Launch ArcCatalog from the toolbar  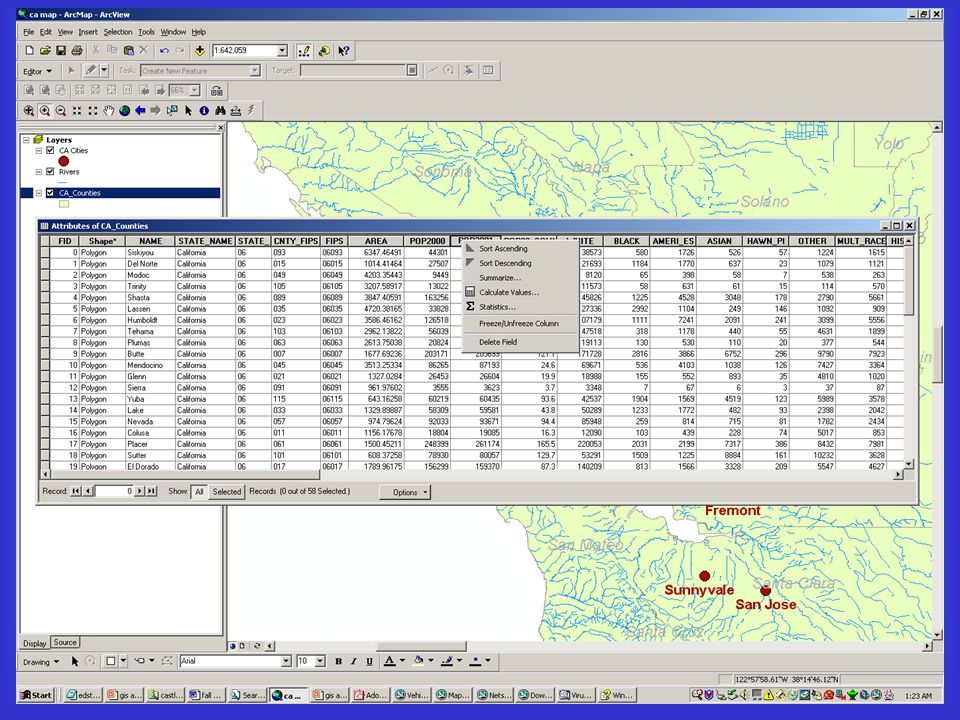click(x=324, y=51)
